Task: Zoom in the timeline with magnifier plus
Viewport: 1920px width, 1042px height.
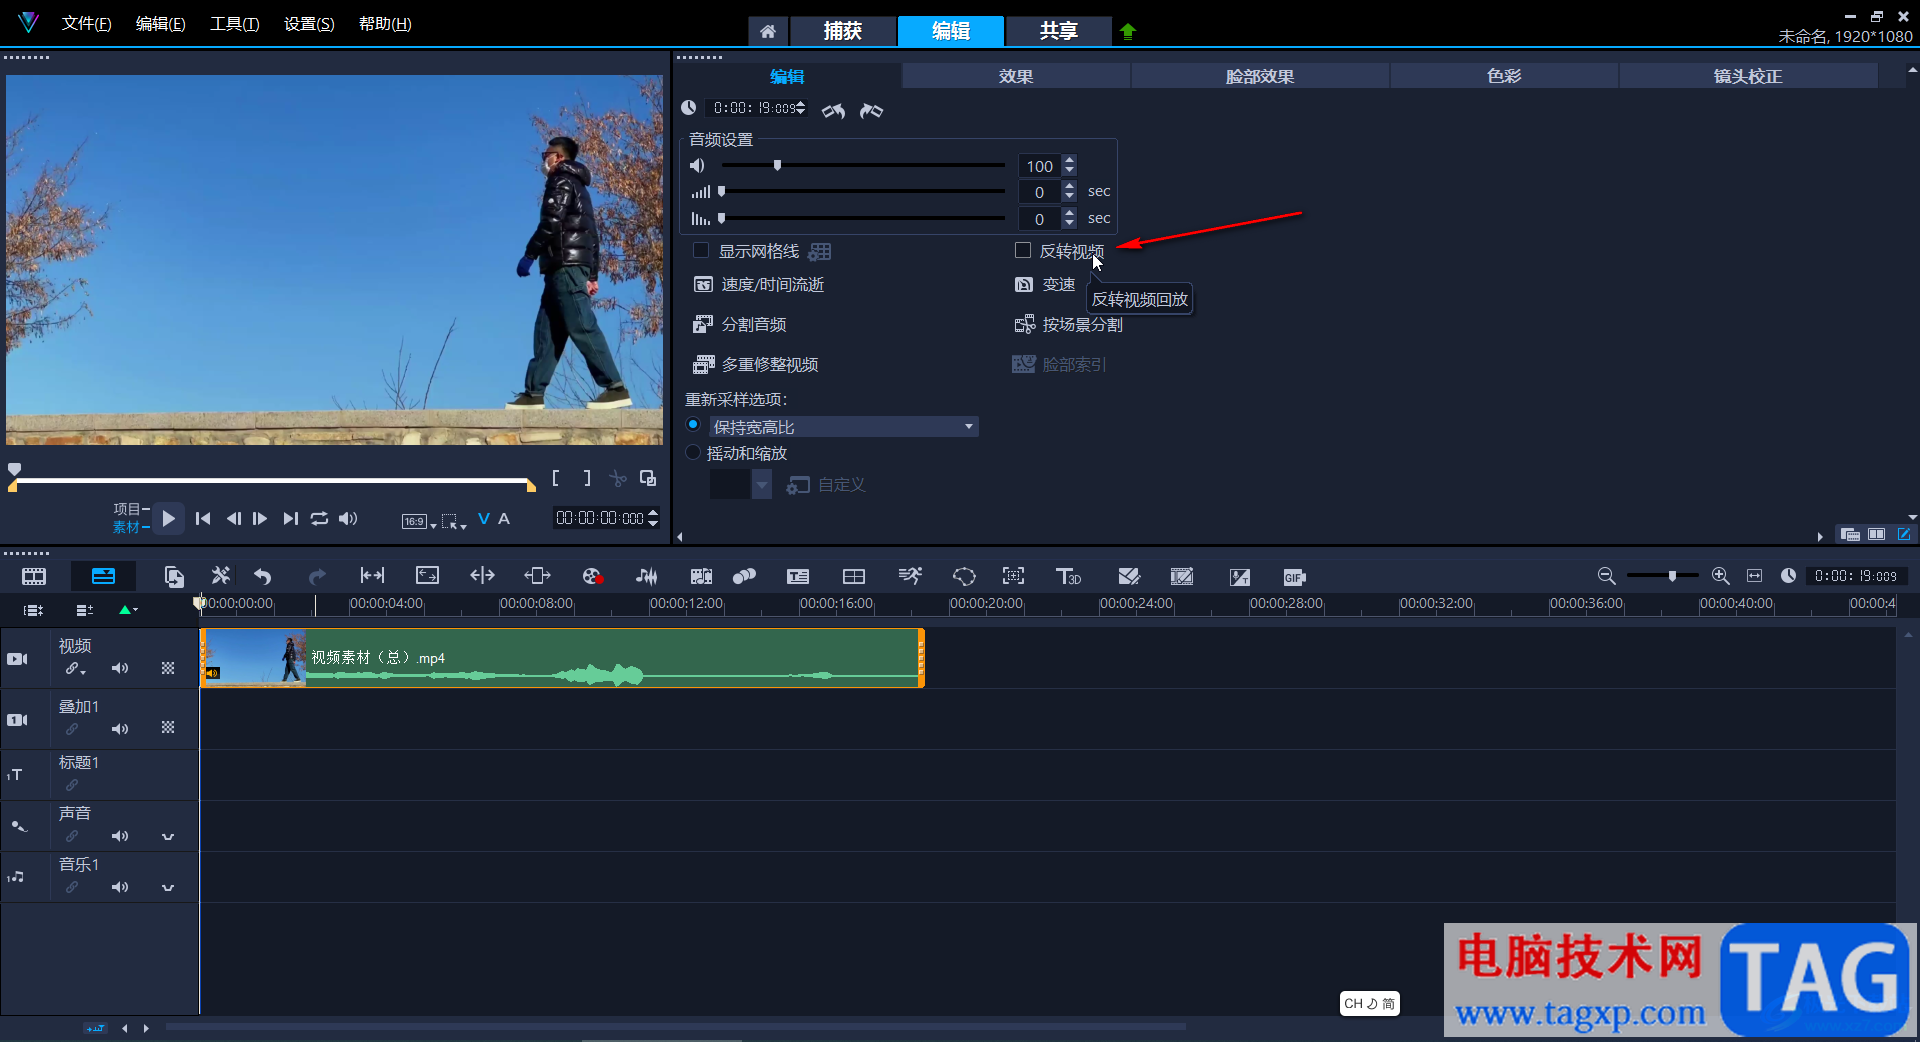Action: 1720,575
